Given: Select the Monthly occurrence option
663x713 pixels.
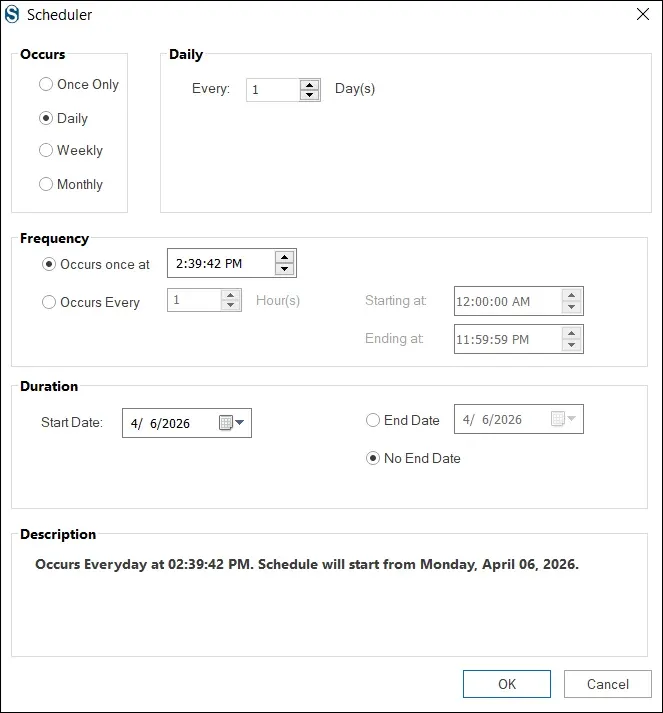Looking at the screenshot, I should (x=71, y=184).
